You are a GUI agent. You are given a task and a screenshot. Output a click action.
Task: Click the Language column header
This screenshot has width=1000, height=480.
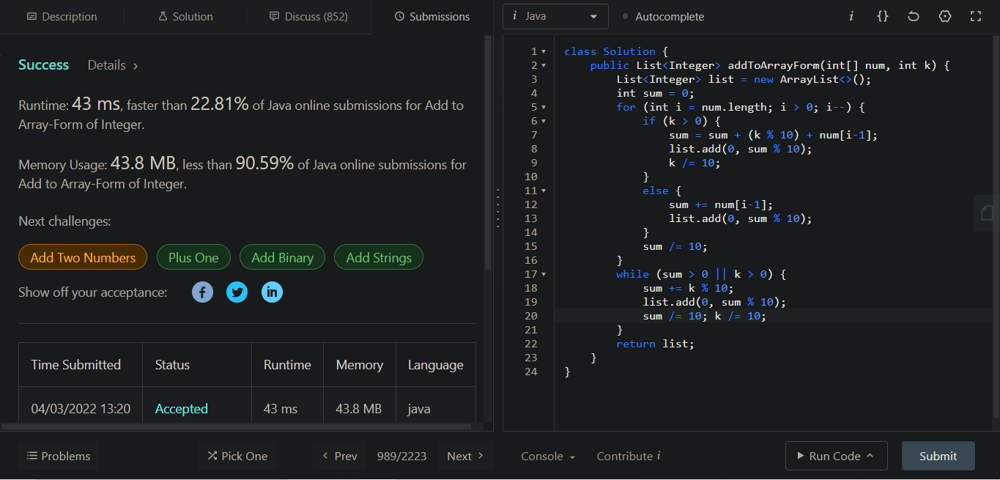(x=436, y=365)
